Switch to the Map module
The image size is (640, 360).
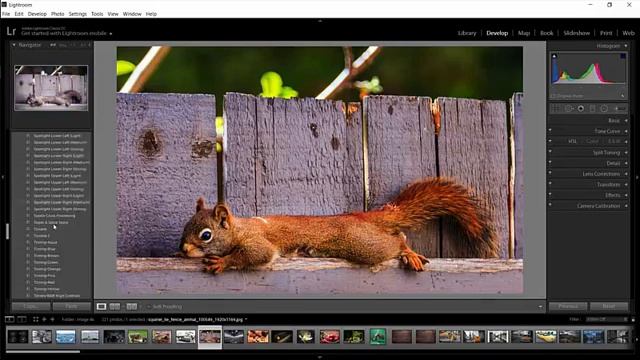coord(524,33)
